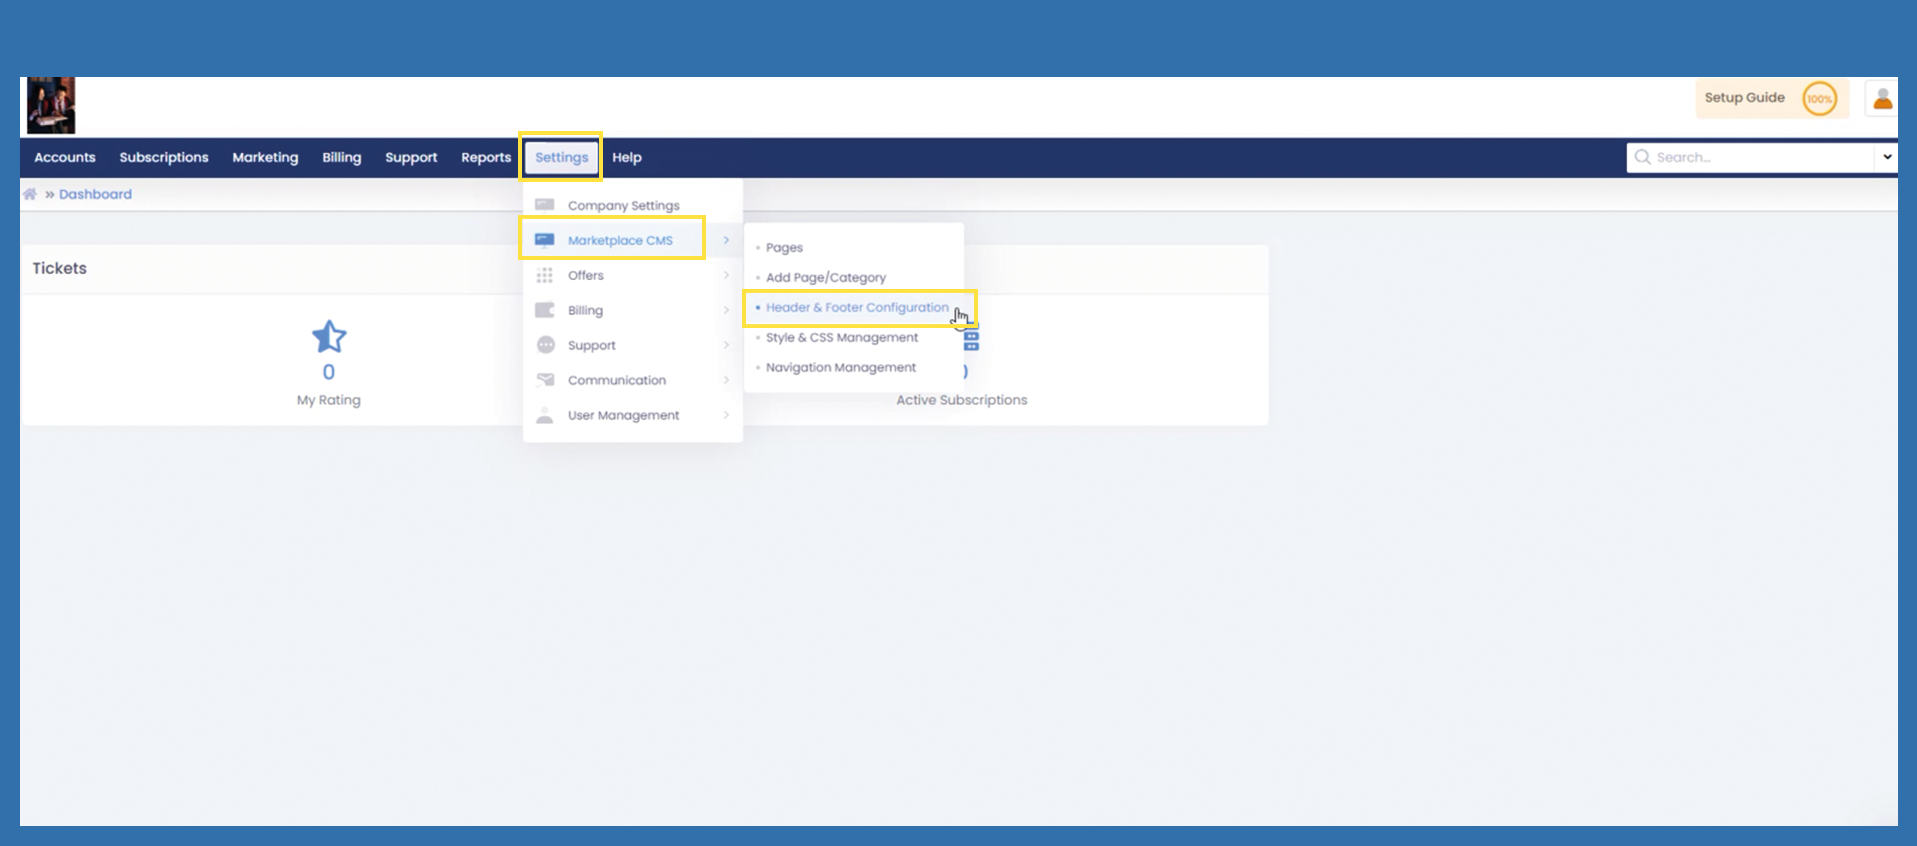Screen dimensions: 1917x846
Task: Open the Settings menu in navigation bar
Action: (x=561, y=157)
